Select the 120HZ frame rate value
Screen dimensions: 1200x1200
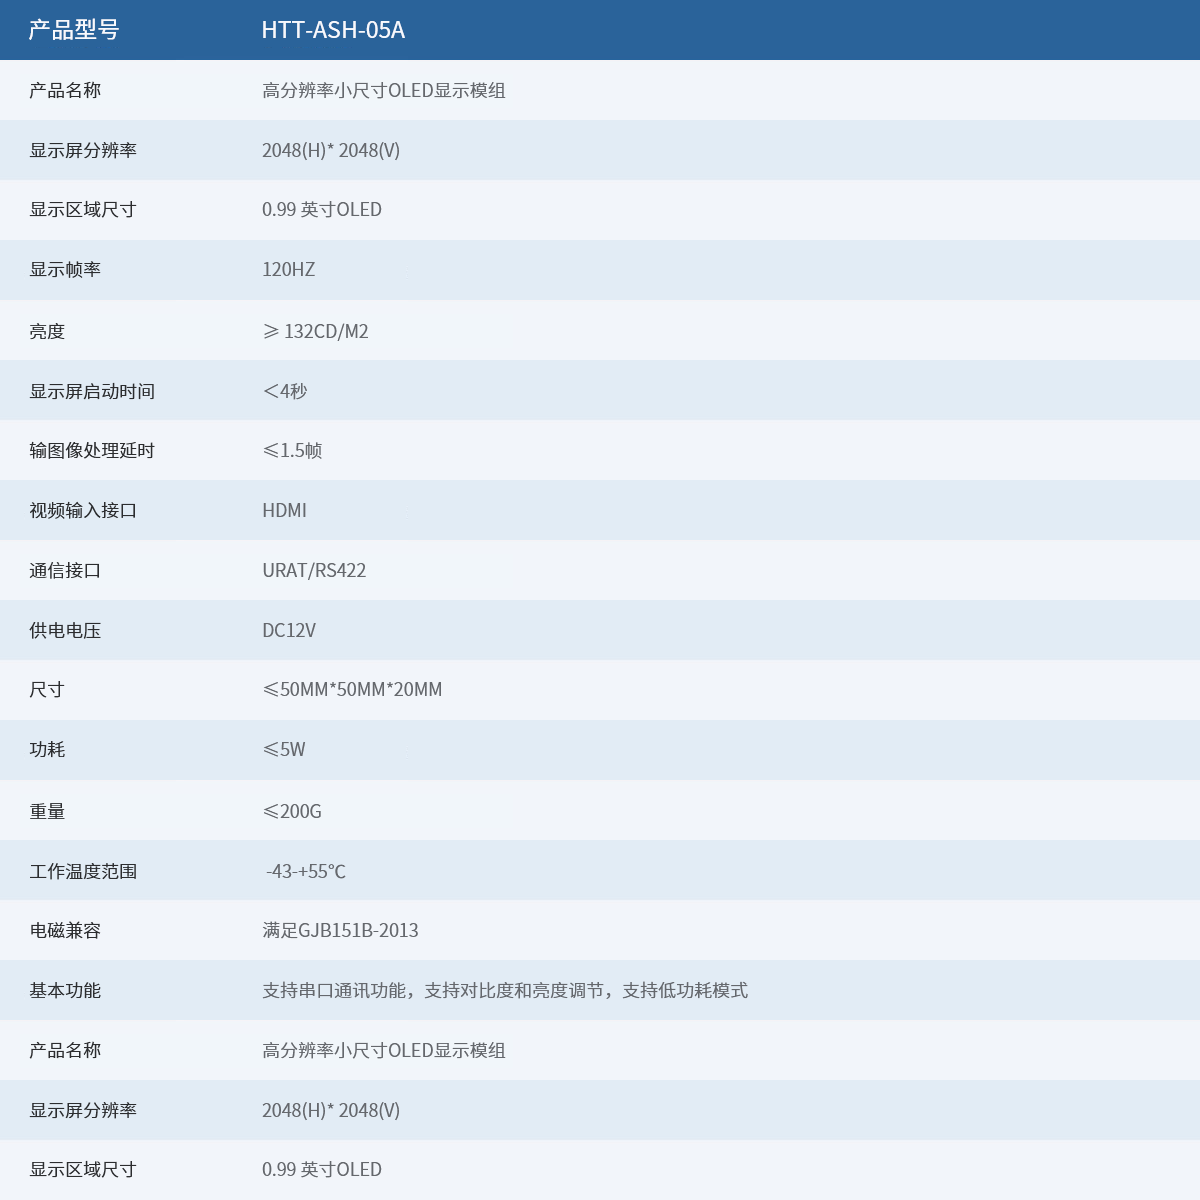(x=288, y=270)
